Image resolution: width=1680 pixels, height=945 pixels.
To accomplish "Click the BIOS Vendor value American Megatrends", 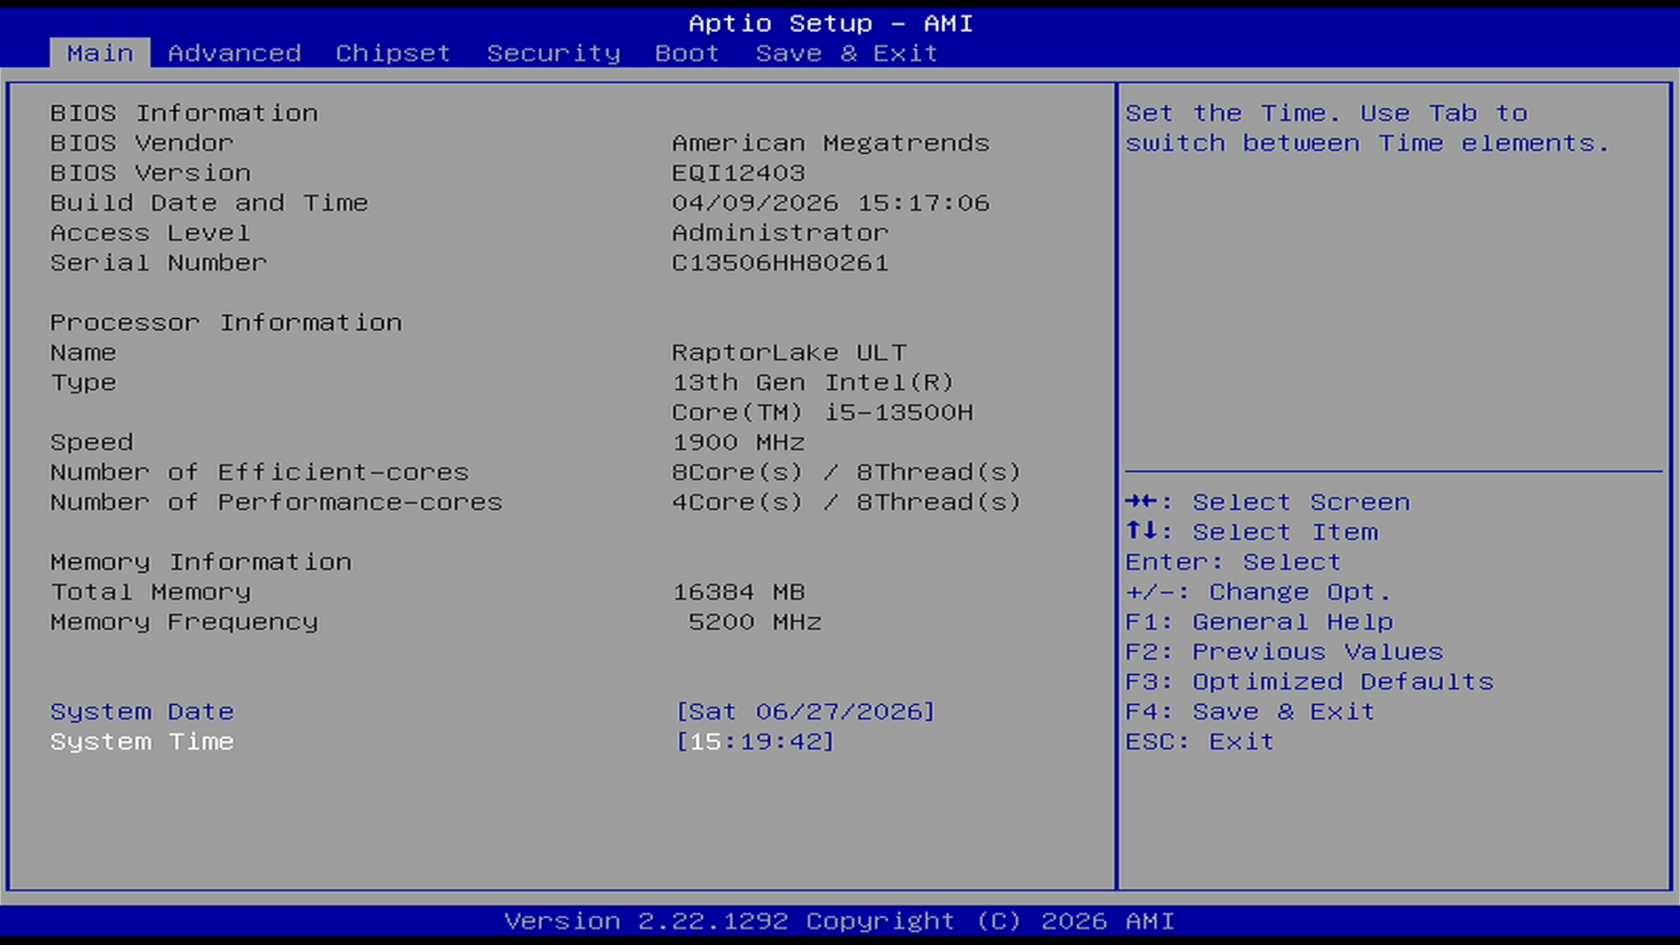I will pos(830,143).
